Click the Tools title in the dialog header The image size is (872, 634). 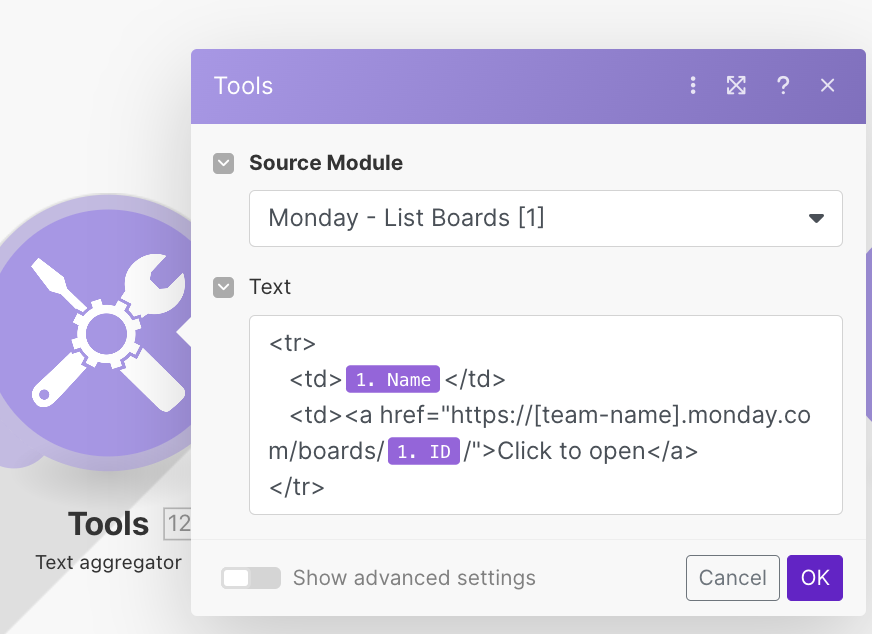243,86
